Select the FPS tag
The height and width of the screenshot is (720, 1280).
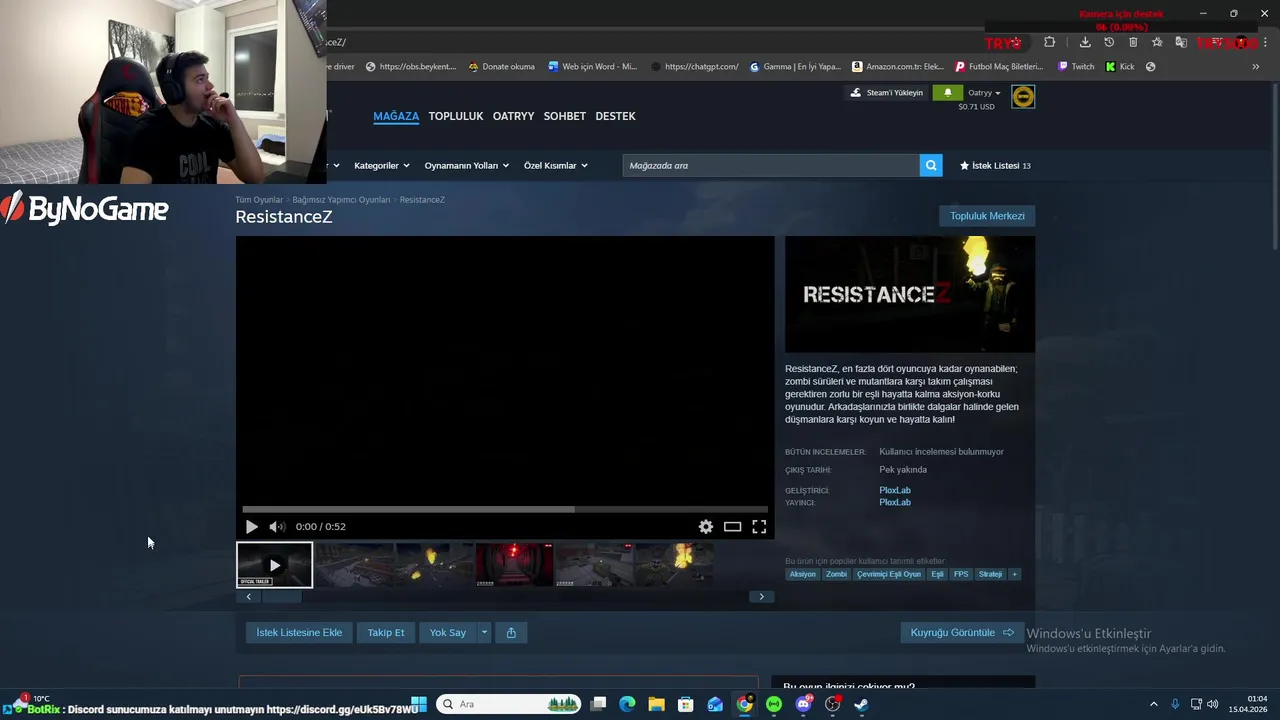[961, 574]
